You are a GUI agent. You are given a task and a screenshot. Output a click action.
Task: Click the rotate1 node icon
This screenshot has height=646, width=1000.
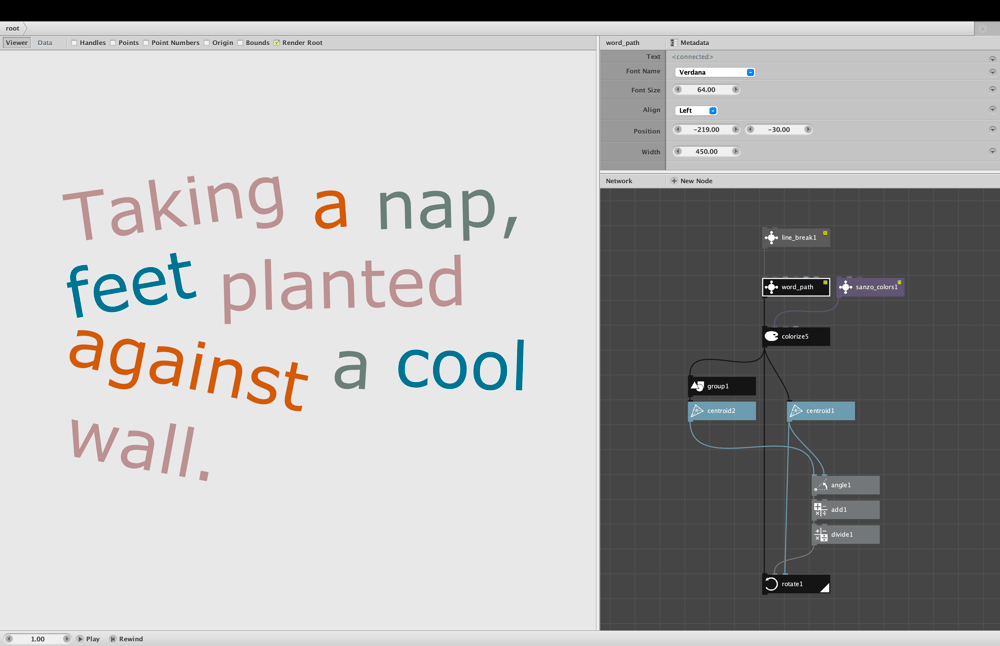pyautogui.click(x=771, y=584)
